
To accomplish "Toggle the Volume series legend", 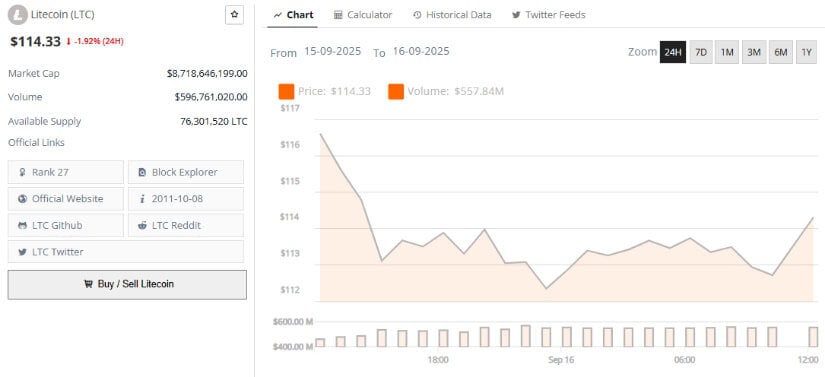I will pyautogui.click(x=446, y=91).
